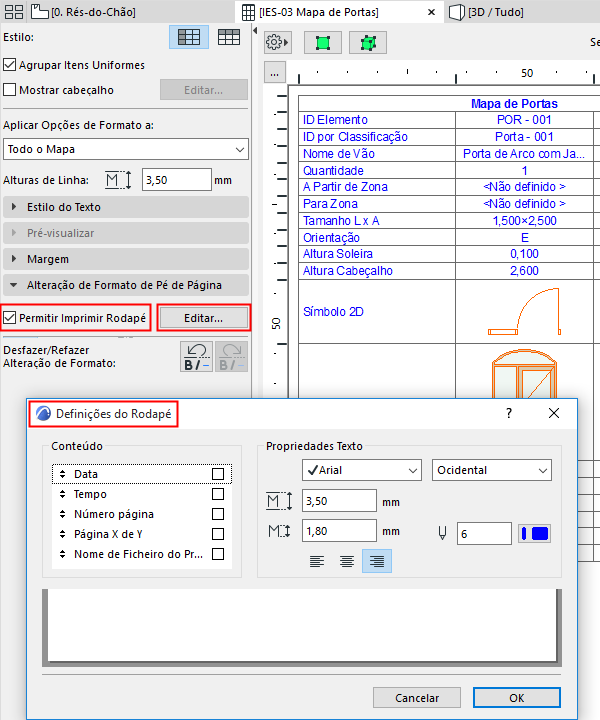Click the 1,500×2,500 size value
The width and height of the screenshot is (600, 720).
[524, 221]
